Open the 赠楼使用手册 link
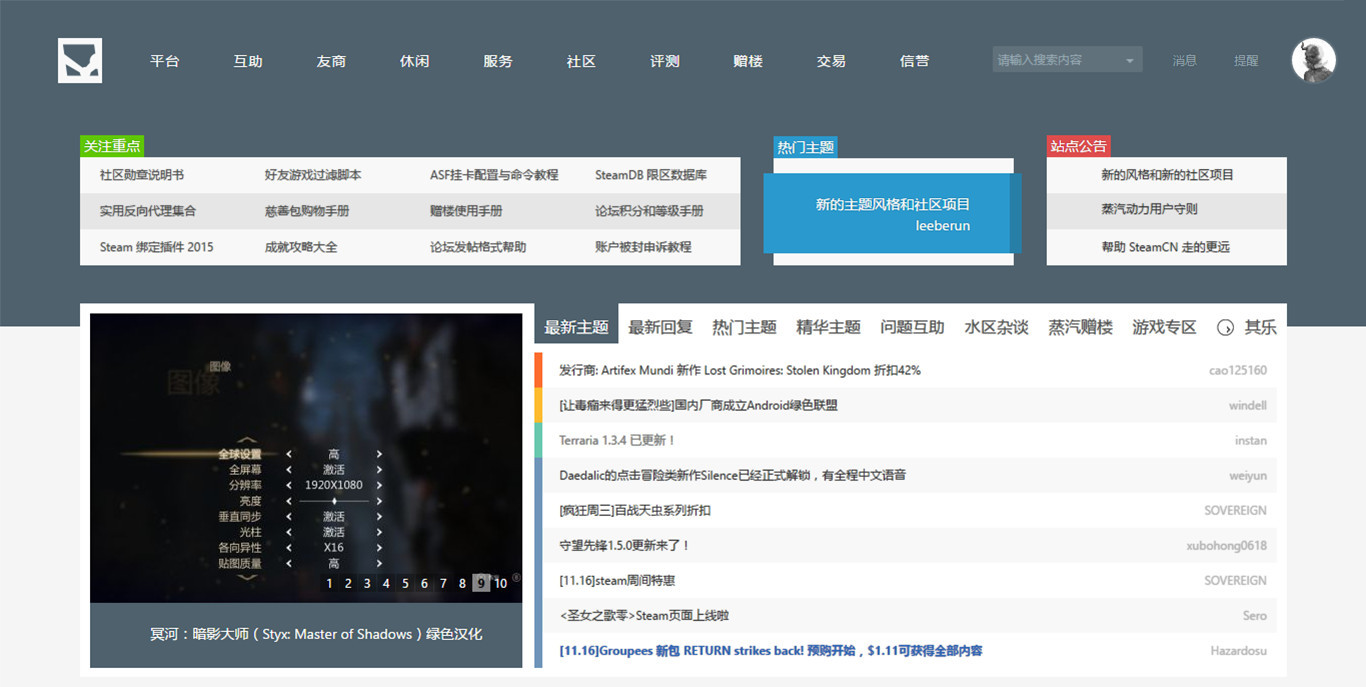Viewport: 1366px width, 687px height. pos(466,211)
